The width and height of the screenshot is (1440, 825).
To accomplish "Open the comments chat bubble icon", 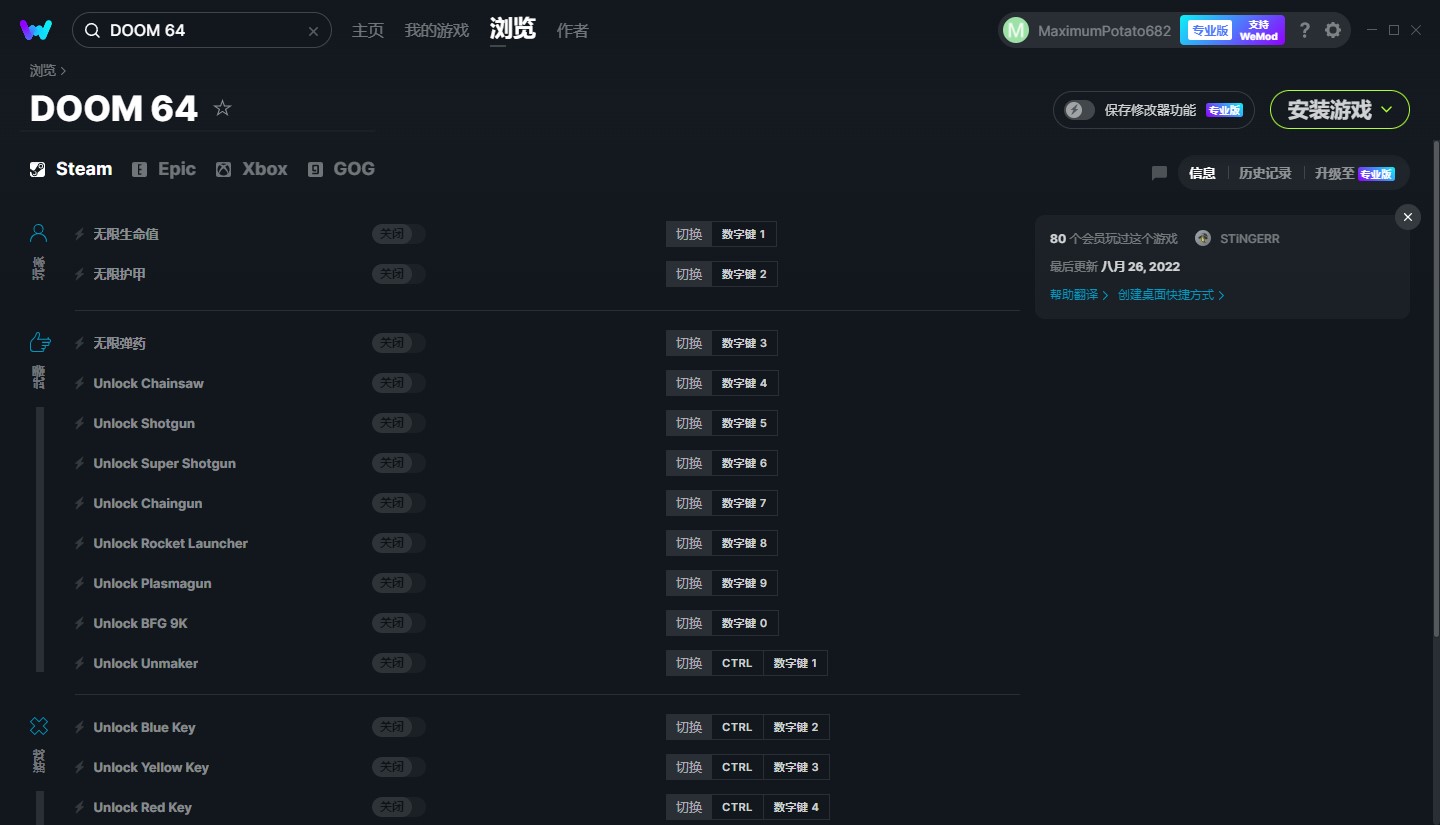I will (x=1159, y=173).
